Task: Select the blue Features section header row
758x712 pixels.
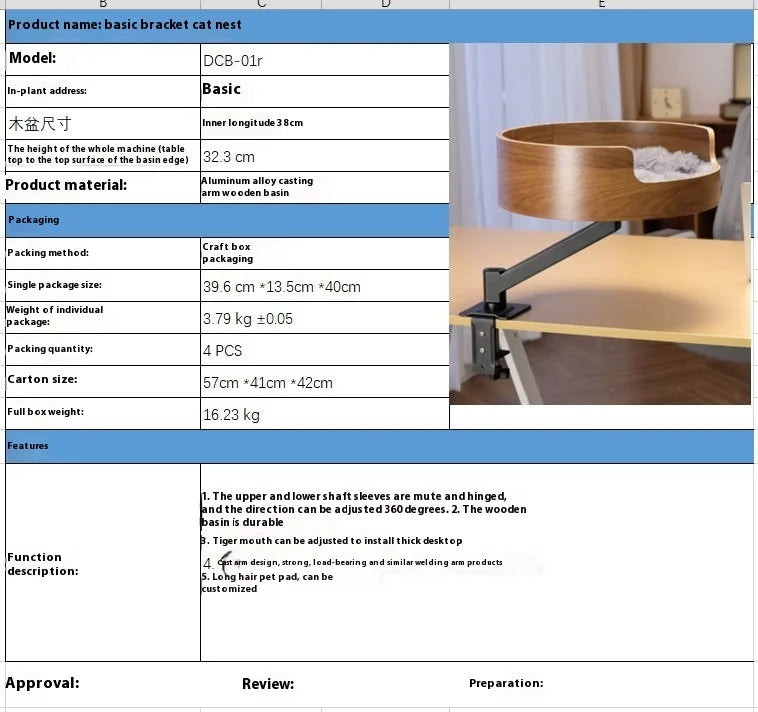Action: pyautogui.click(x=378, y=446)
